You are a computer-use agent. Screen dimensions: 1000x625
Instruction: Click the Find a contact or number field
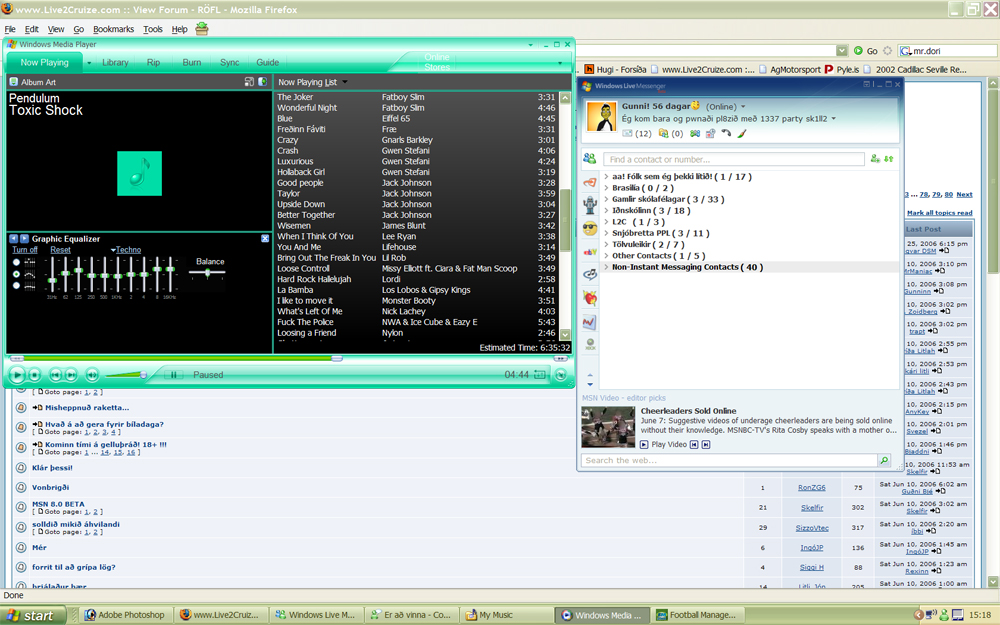(733, 159)
